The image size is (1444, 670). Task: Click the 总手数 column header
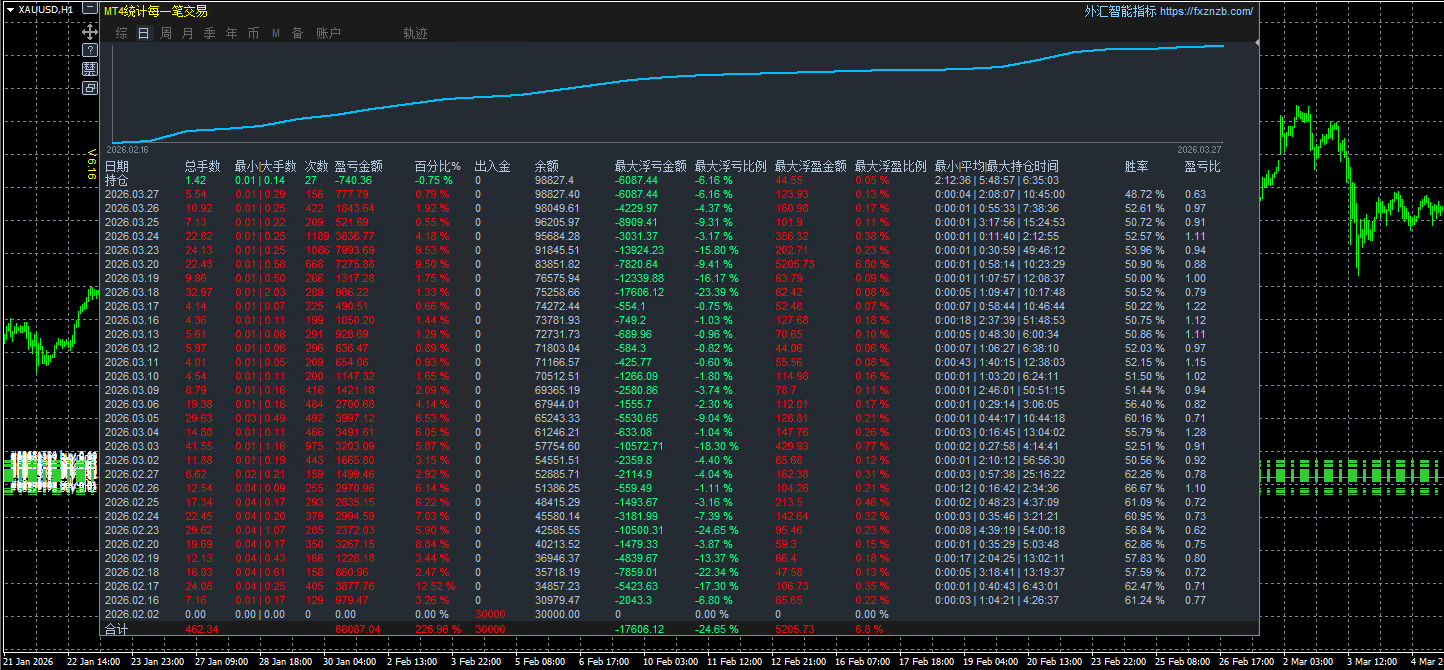pos(203,166)
